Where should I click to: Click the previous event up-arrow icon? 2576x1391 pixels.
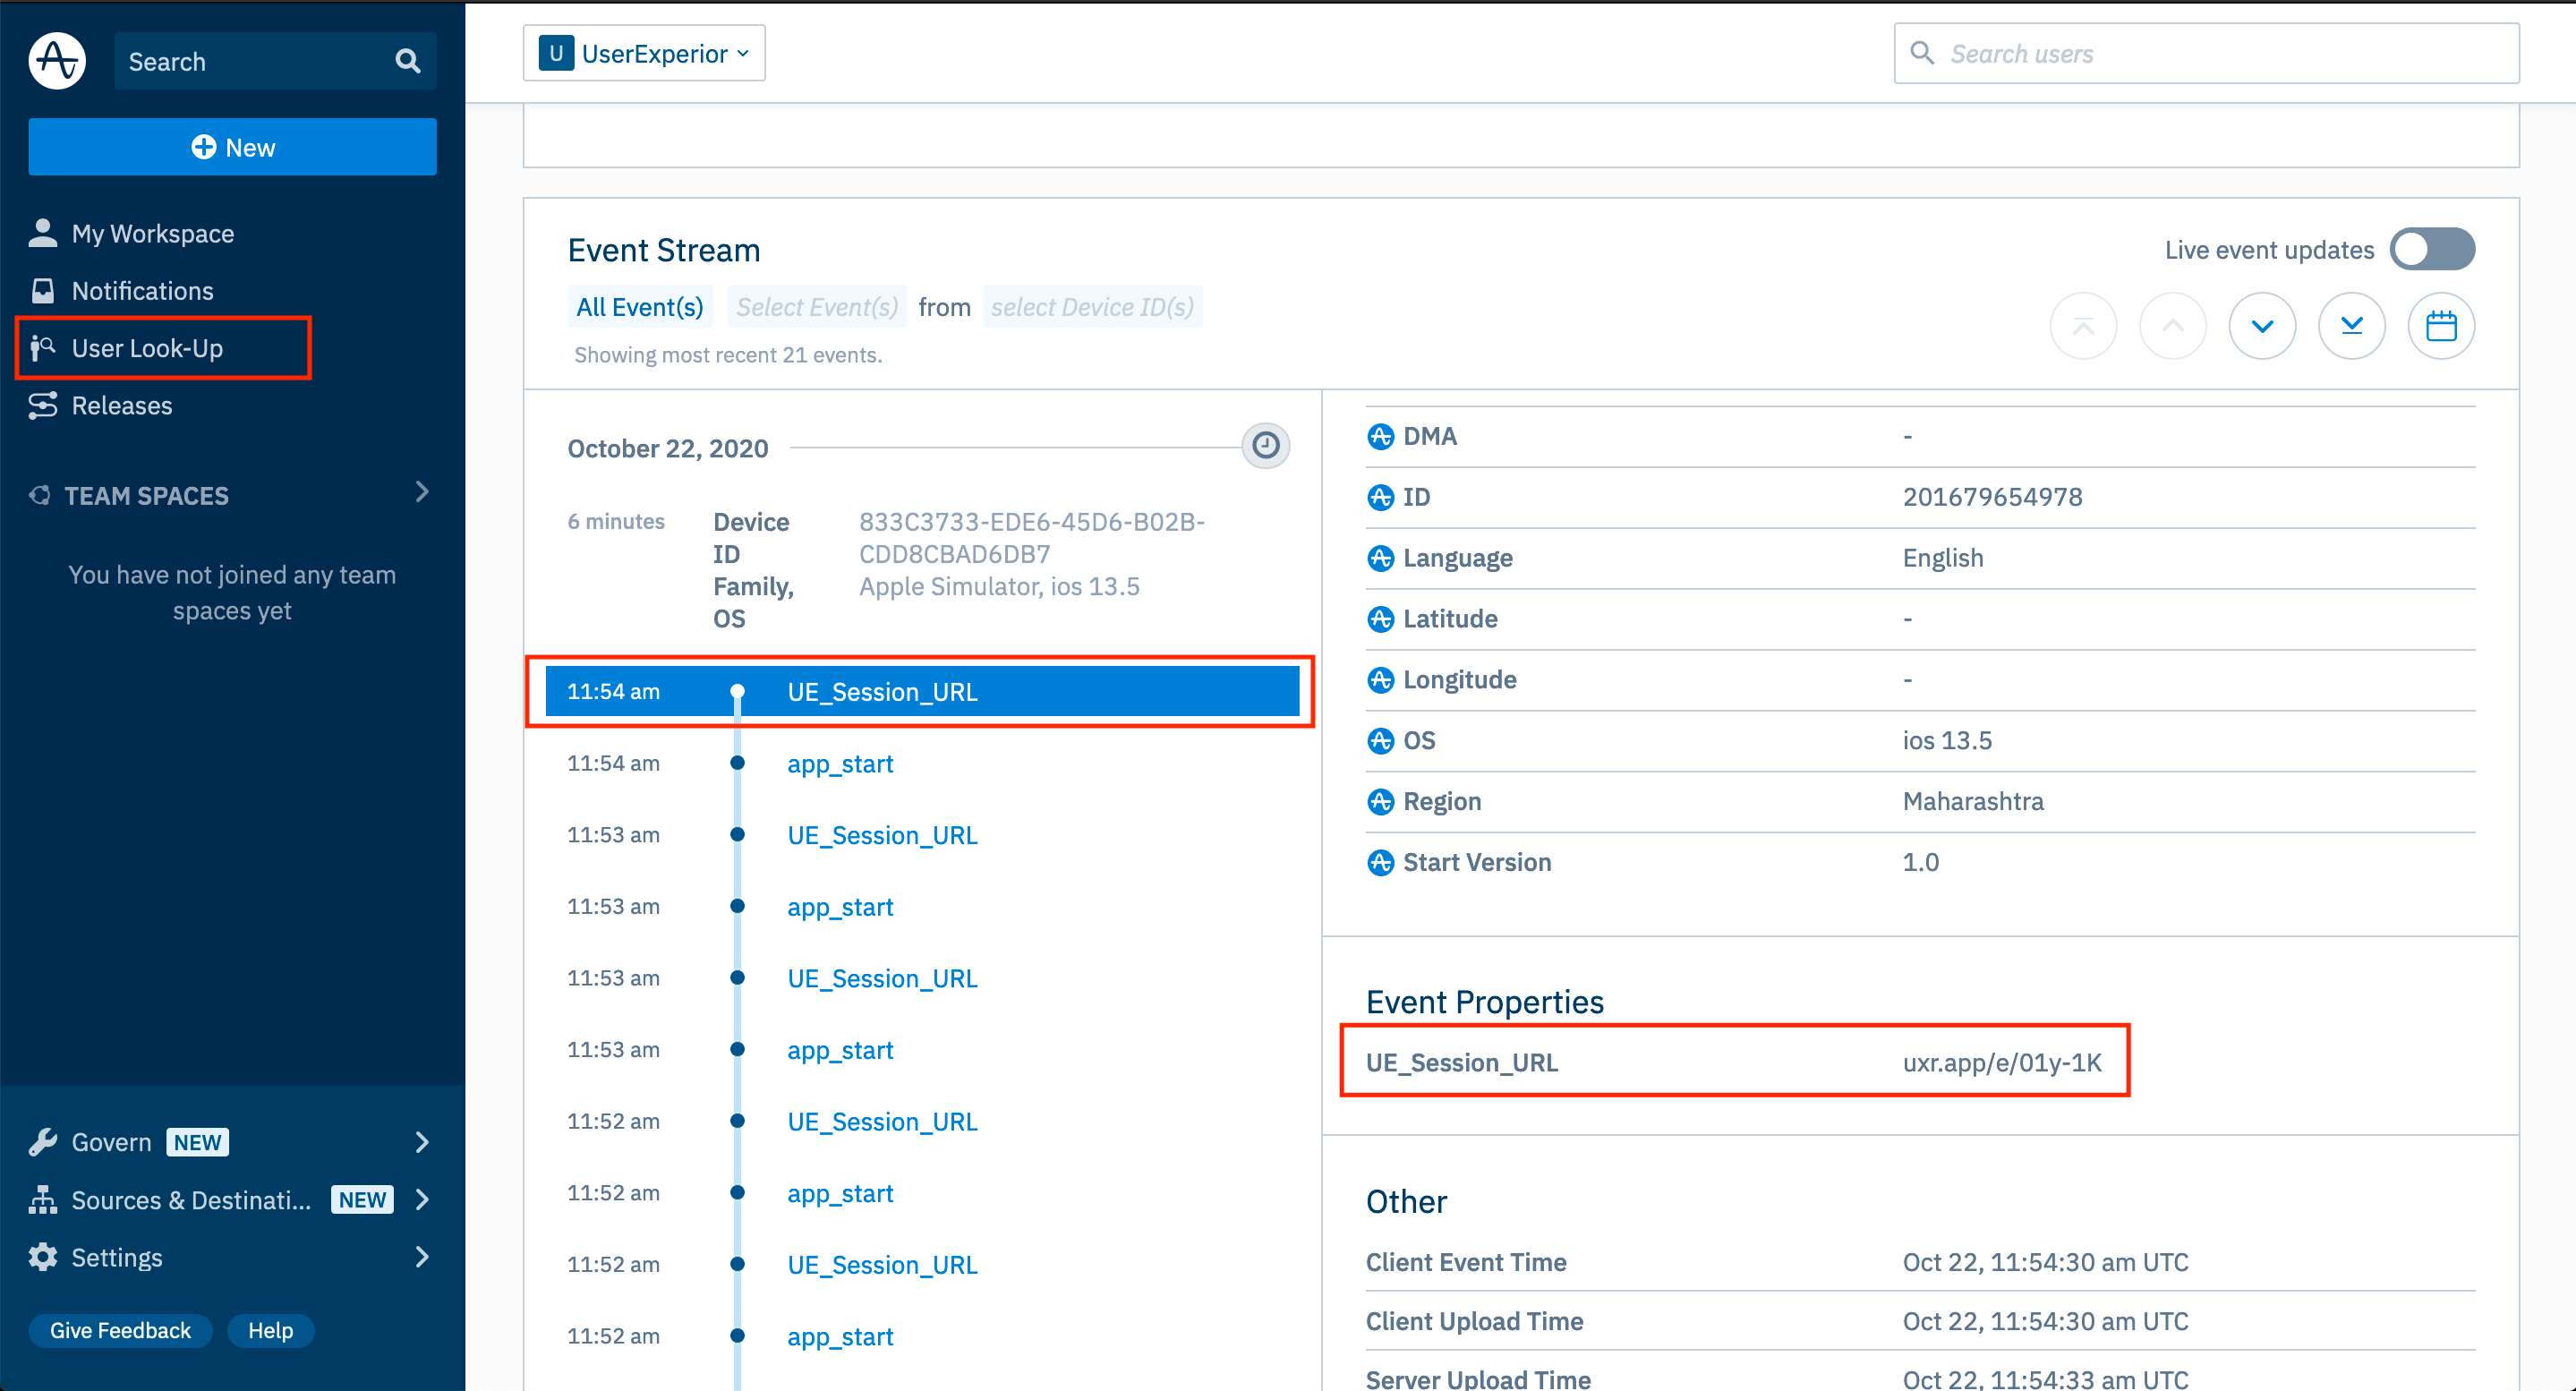[2173, 326]
